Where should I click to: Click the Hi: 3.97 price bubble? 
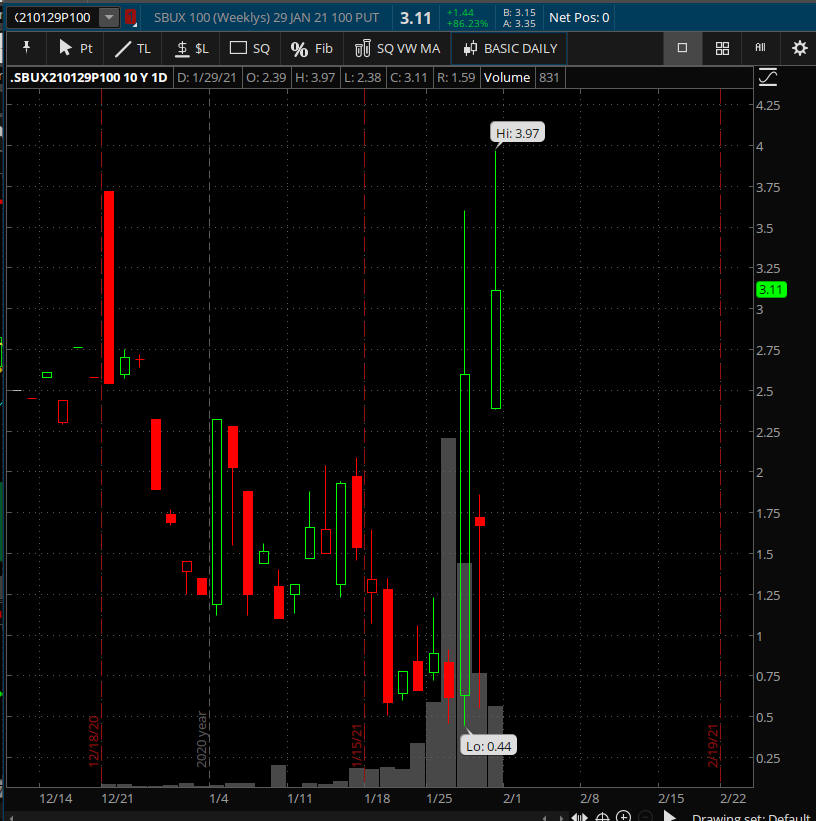tap(517, 133)
